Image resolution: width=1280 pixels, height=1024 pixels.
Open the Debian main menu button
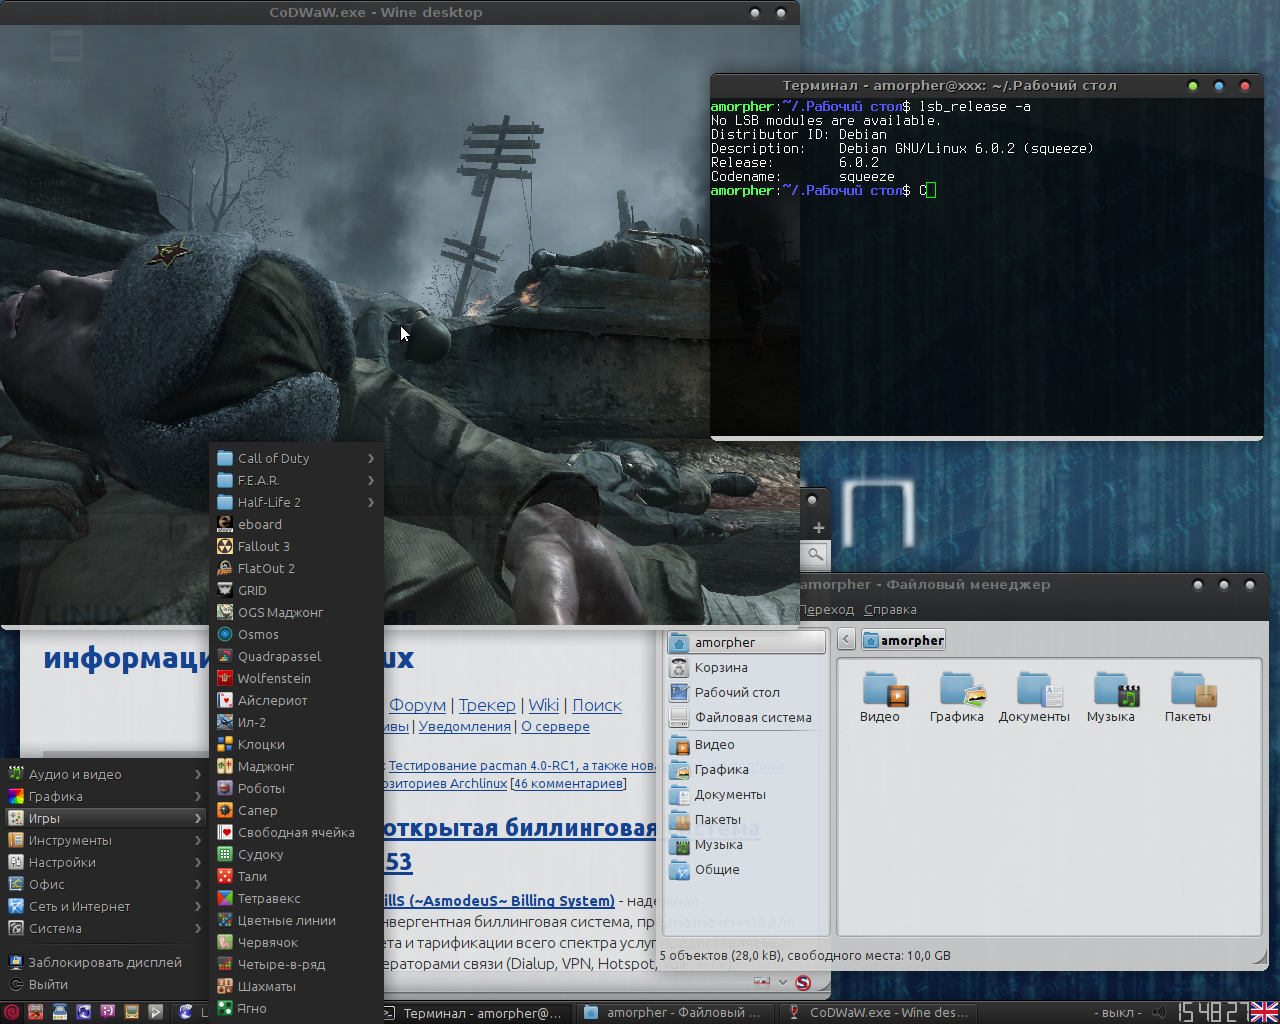coord(12,1012)
